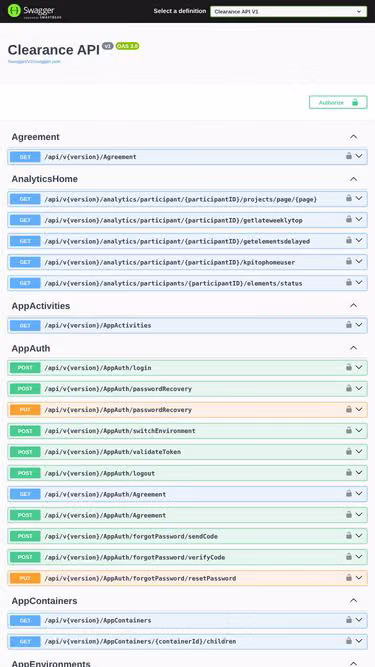The width and height of the screenshot is (375, 667).
Task: Click the Swagger logo in header
Action: [x=34, y=11]
